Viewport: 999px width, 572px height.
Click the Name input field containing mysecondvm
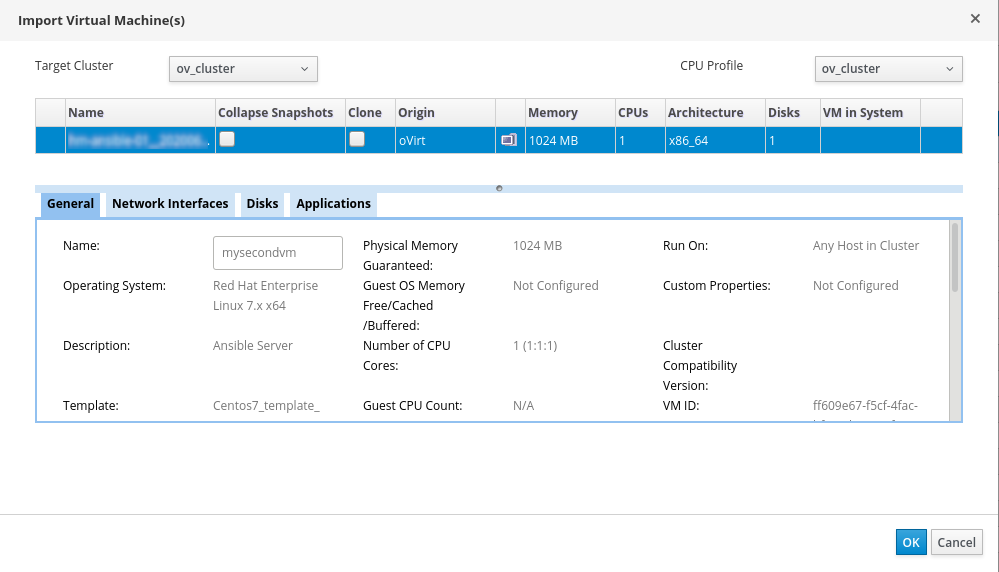[x=278, y=253]
